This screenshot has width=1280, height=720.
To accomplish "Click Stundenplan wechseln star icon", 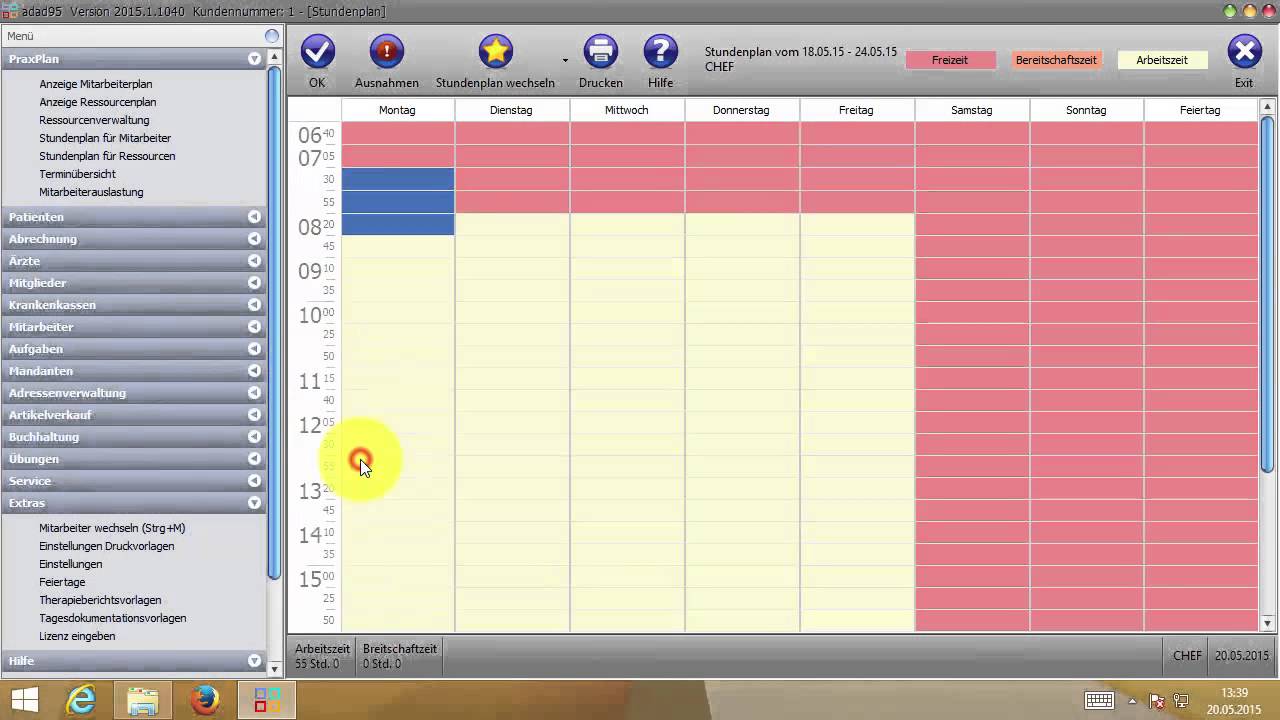I will pyautogui.click(x=495, y=51).
